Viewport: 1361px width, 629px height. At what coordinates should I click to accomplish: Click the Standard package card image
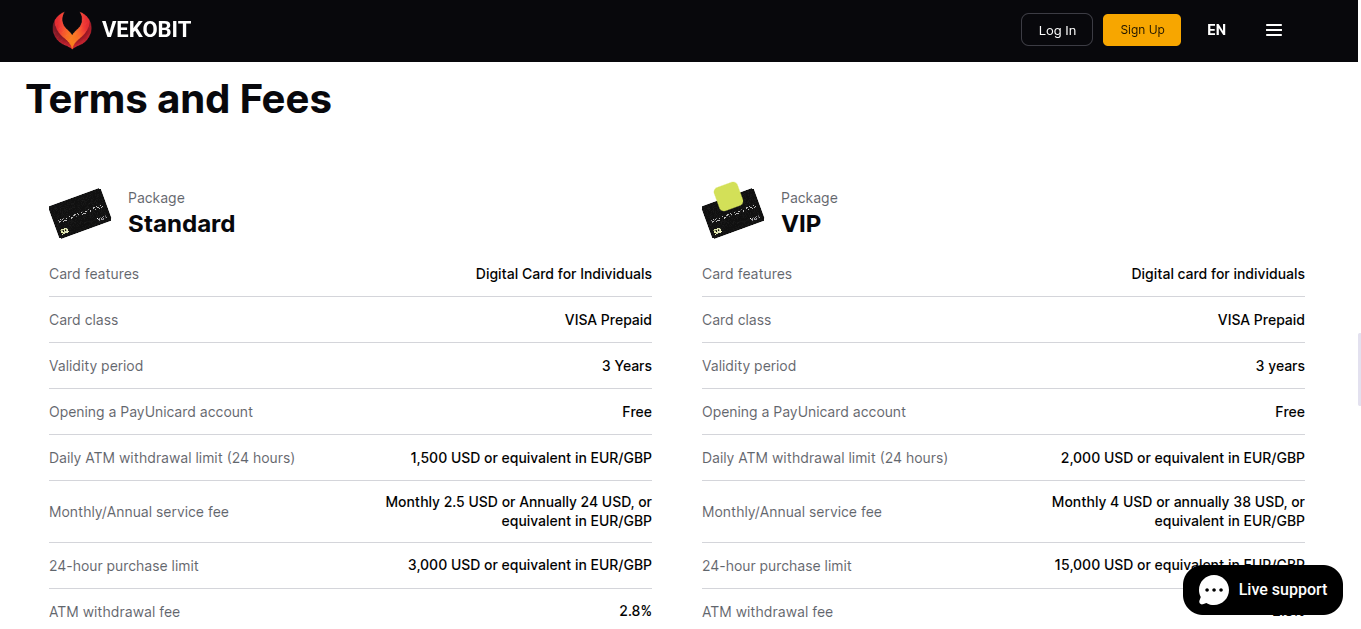pos(80,214)
